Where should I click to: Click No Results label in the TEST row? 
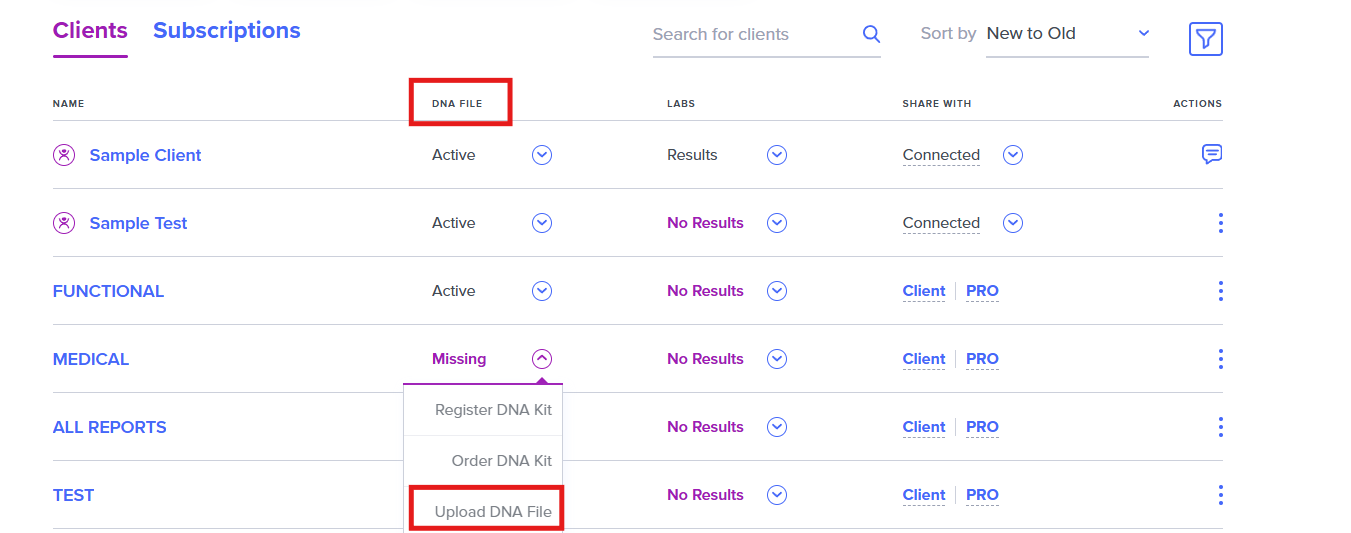click(x=705, y=495)
